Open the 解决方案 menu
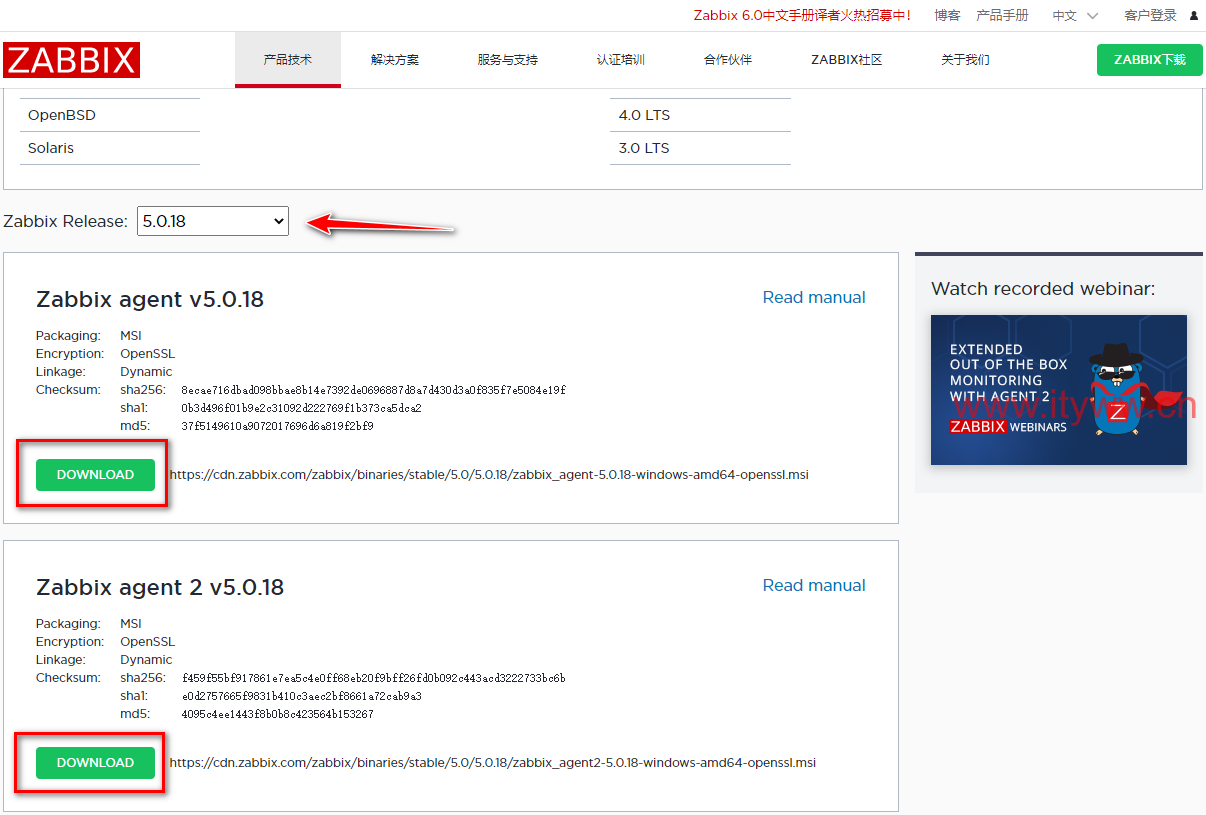Screen dimensions: 1206x815 click(395, 60)
